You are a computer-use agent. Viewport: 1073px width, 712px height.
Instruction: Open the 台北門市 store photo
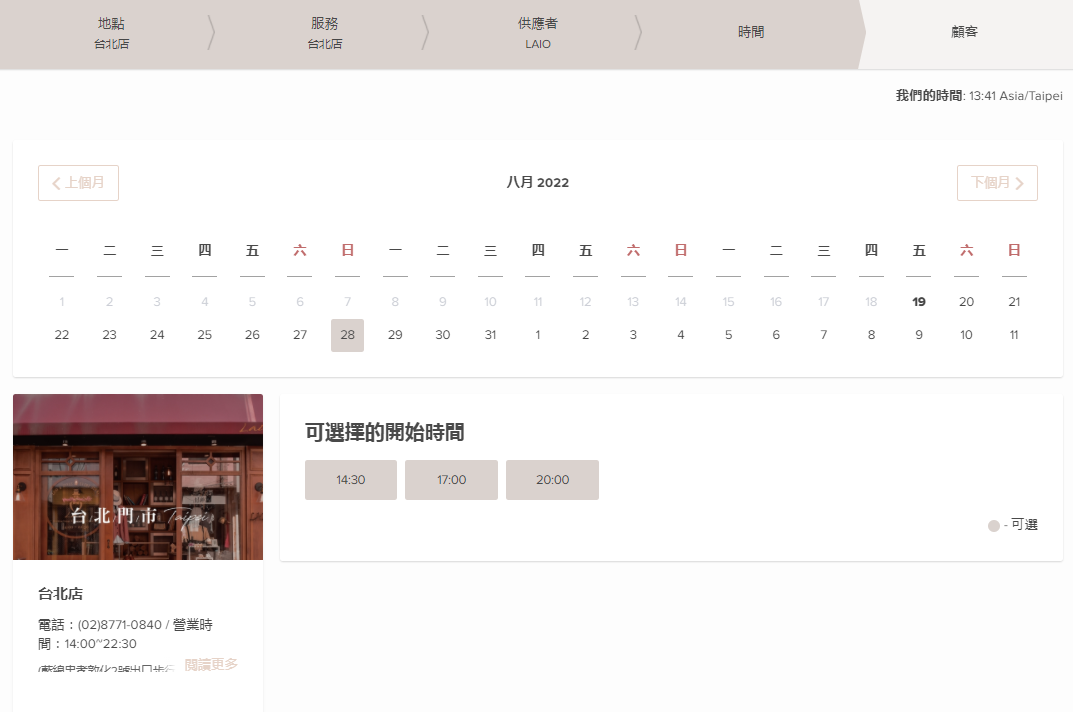[x=138, y=477]
